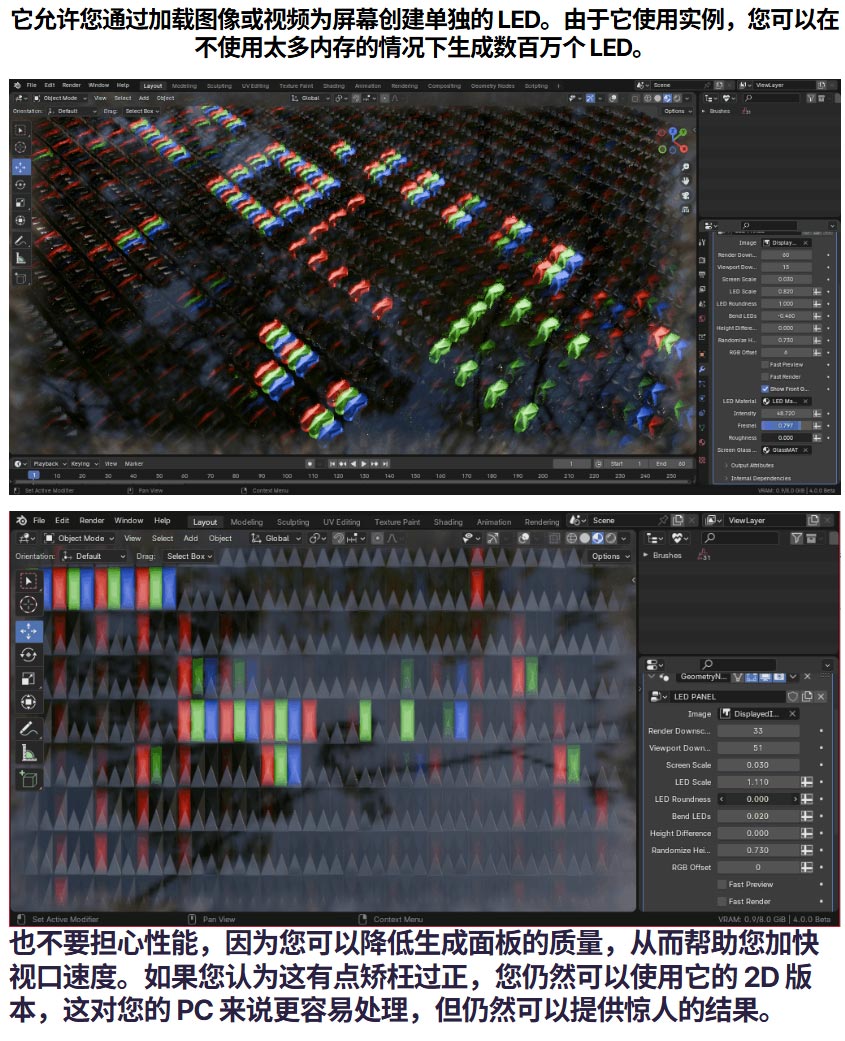This screenshot has width=845, height=1041.
Task: Expand the Internal Dependencies section
Action: (759, 478)
